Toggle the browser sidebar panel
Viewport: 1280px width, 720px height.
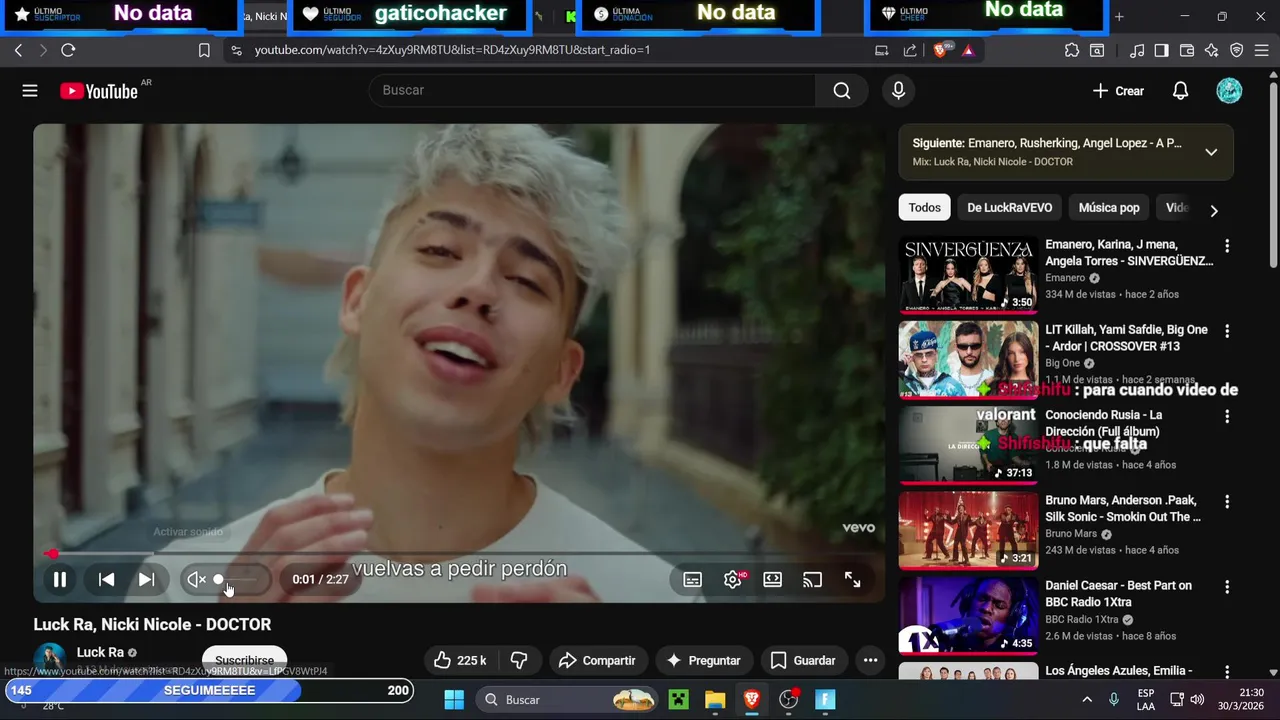pyautogui.click(x=1161, y=50)
